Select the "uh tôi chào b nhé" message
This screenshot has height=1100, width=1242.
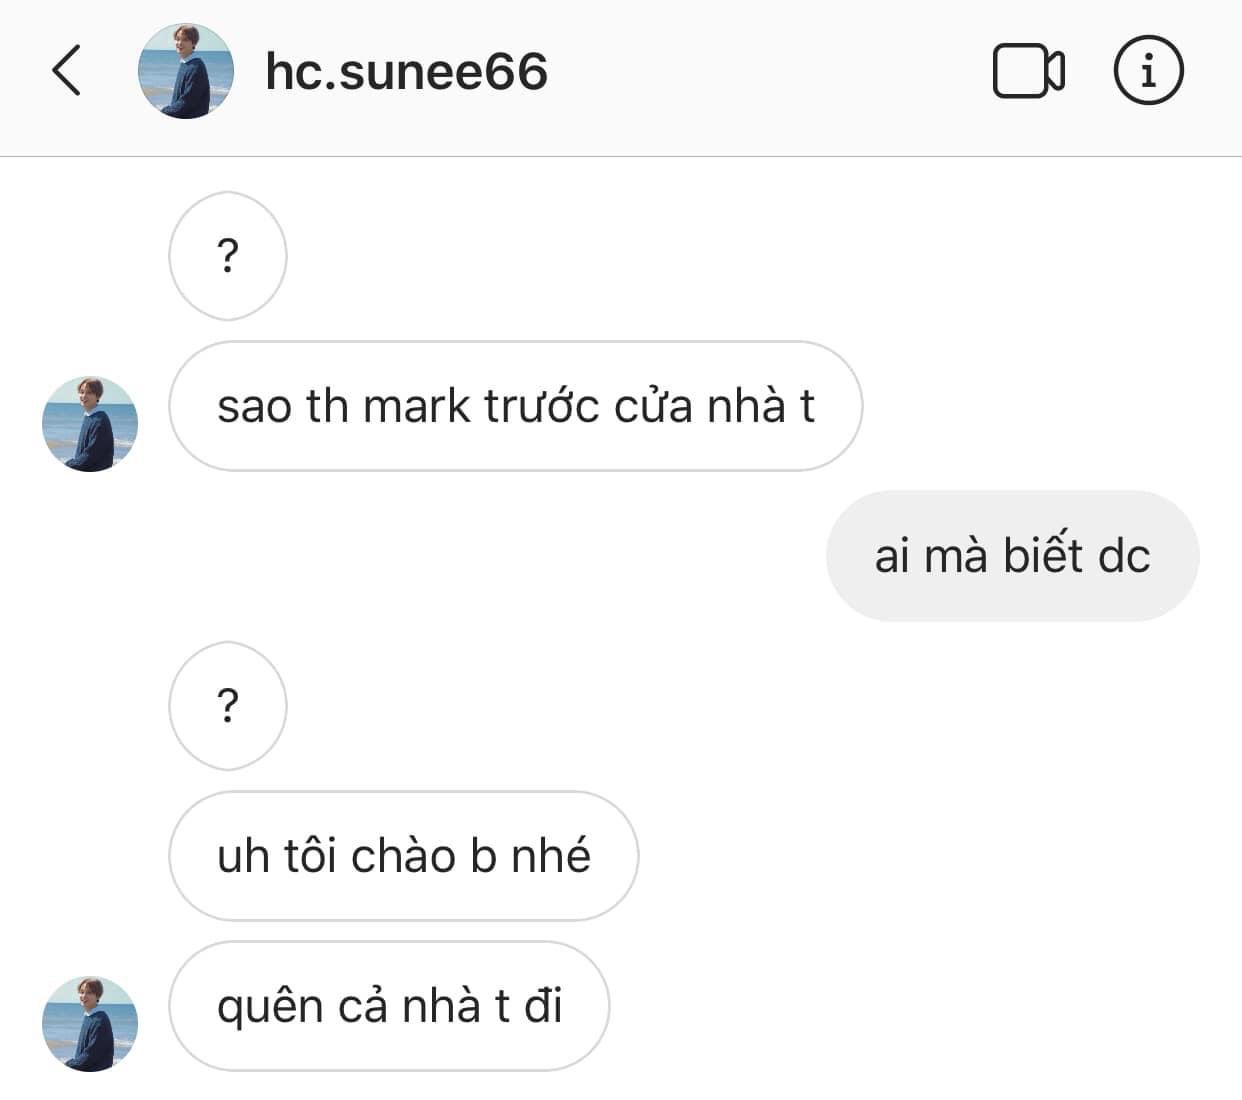pyautogui.click(x=403, y=856)
